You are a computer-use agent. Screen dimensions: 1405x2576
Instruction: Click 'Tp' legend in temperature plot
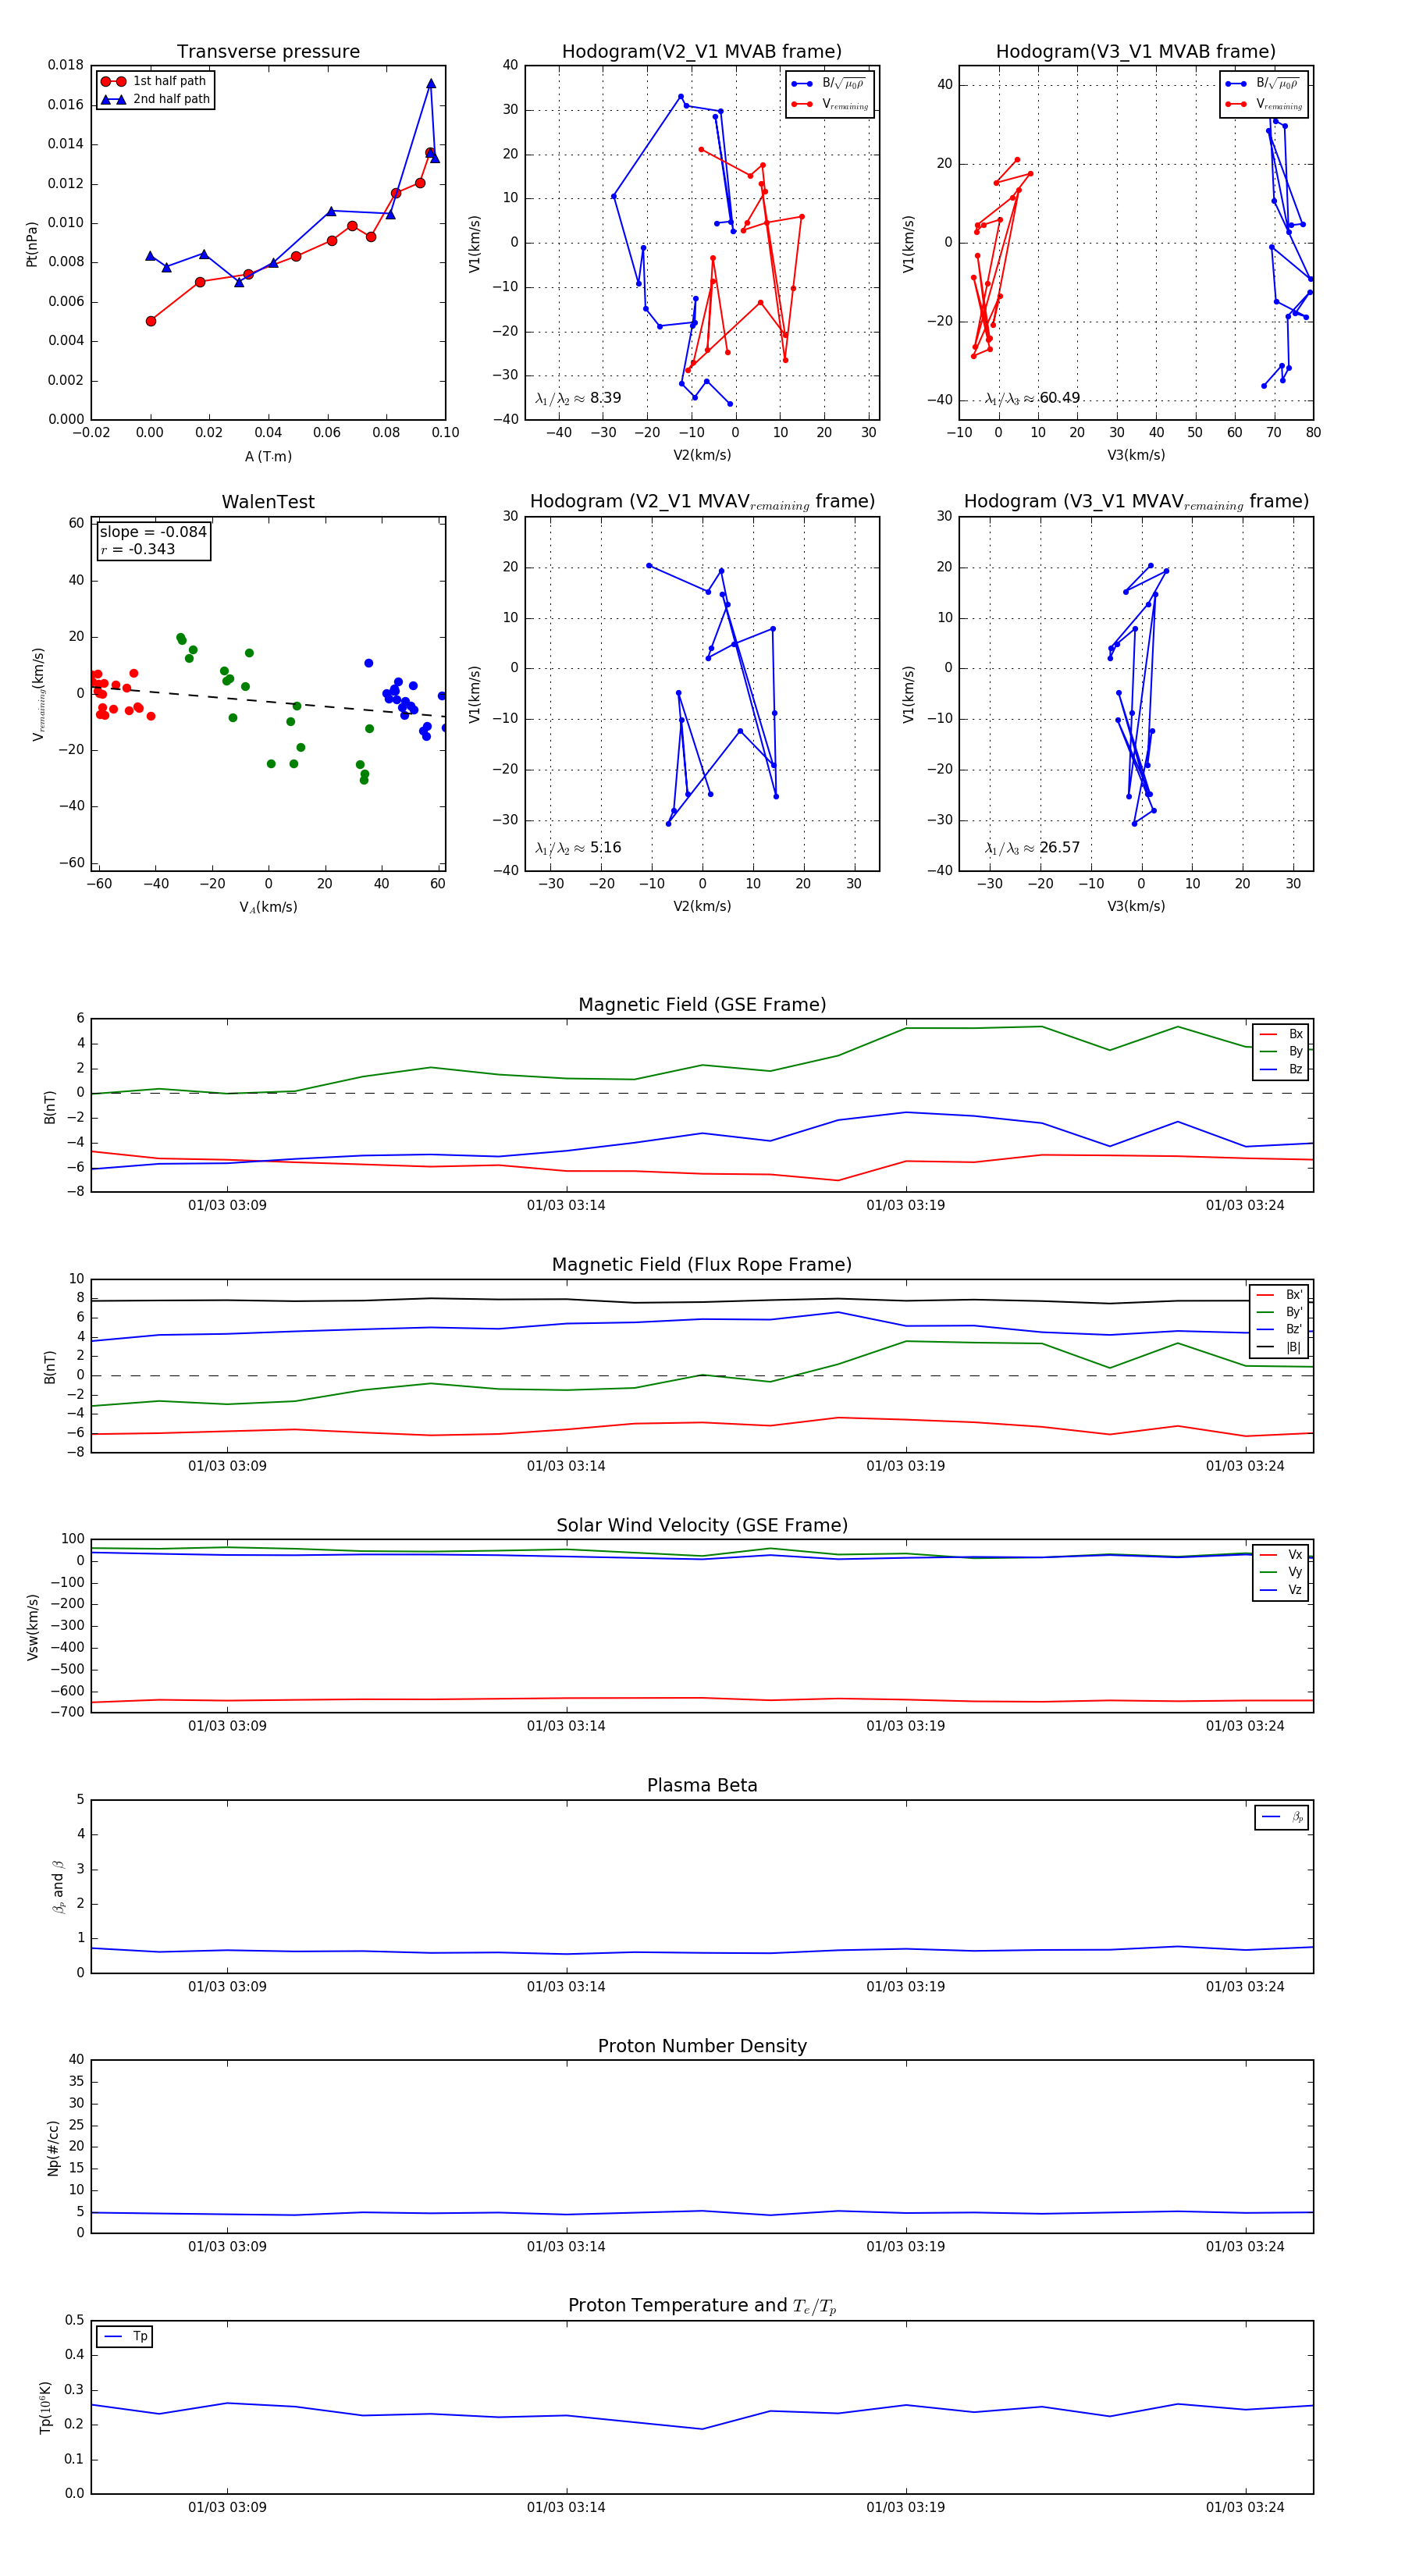pos(125,2337)
